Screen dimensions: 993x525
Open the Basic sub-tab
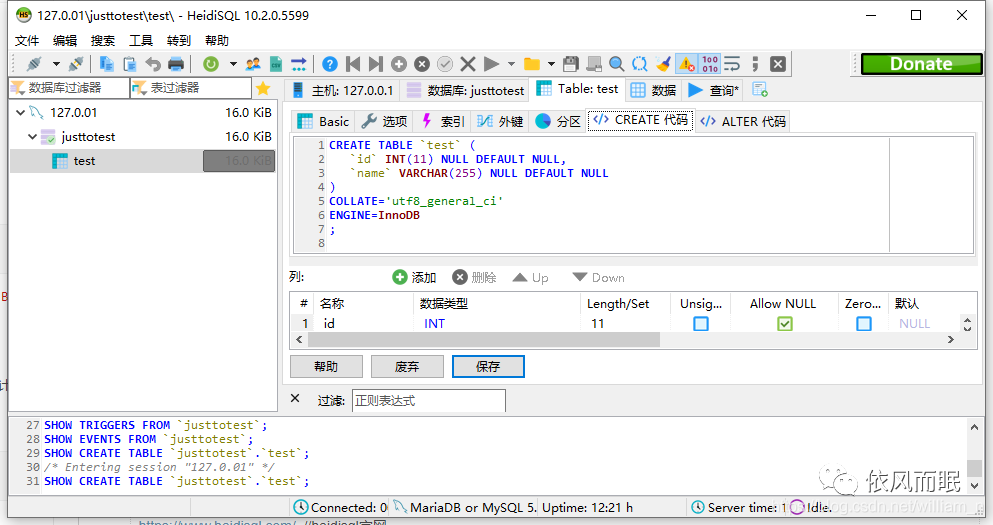point(324,122)
